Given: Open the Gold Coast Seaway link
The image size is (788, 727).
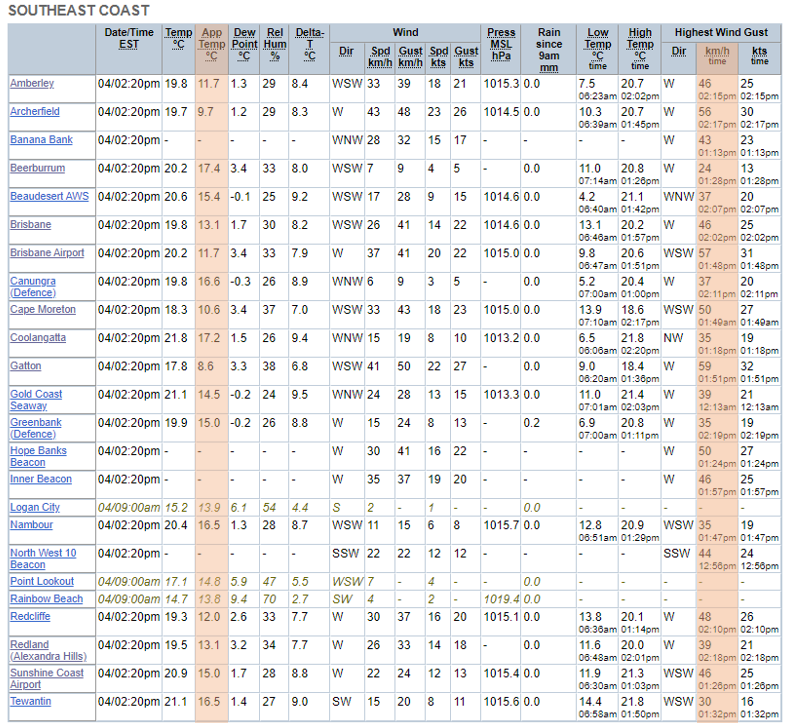Looking at the screenshot, I should [x=36, y=400].
